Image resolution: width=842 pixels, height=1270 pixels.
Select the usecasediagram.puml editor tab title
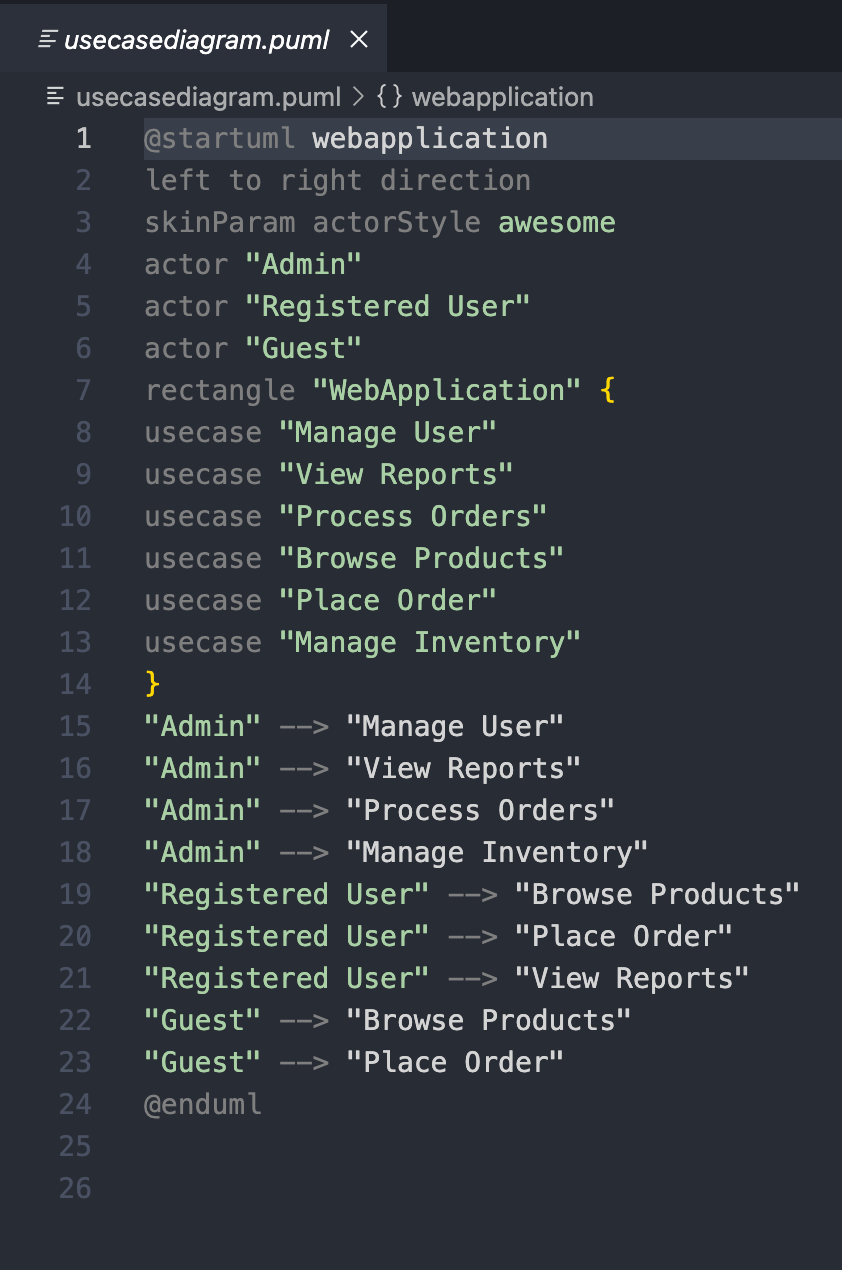[x=196, y=41]
